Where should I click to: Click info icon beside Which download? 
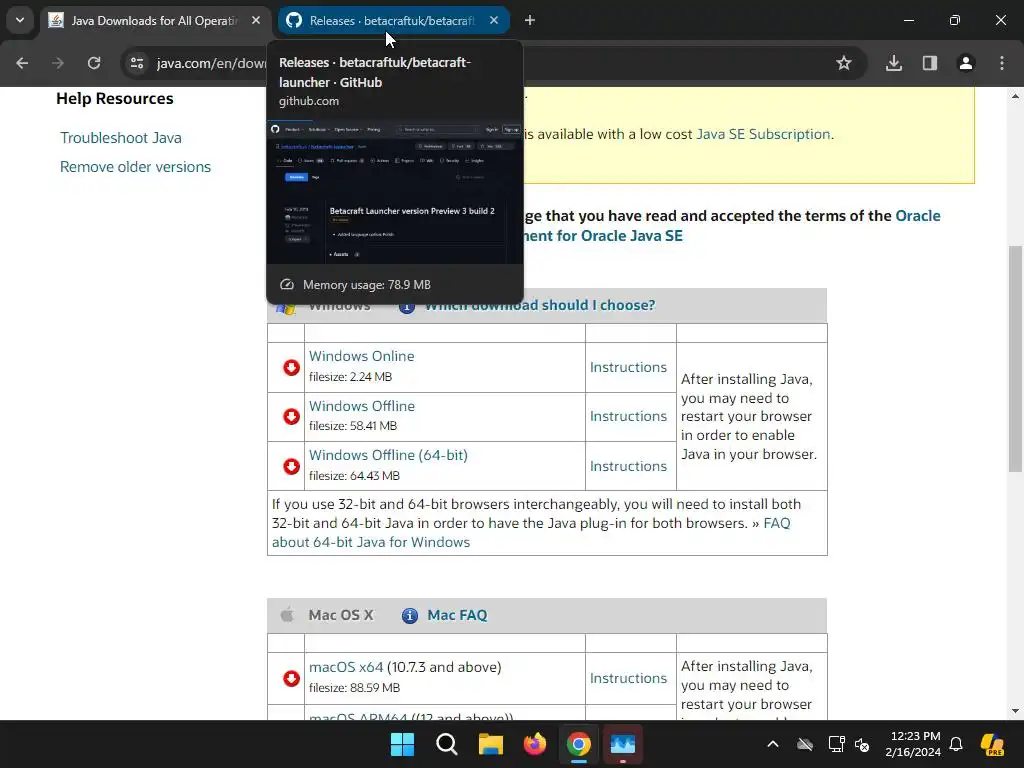click(407, 306)
